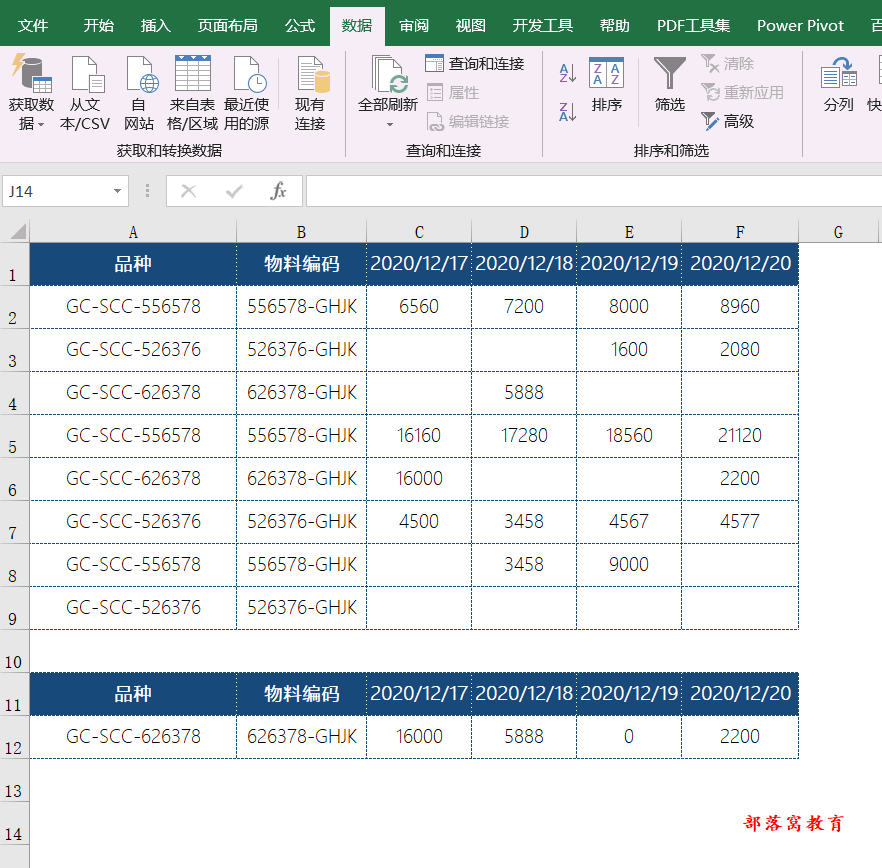The height and width of the screenshot is (868, 882).
Task: Open 高级 (Advanced) filter
Action: pos(727,122)
